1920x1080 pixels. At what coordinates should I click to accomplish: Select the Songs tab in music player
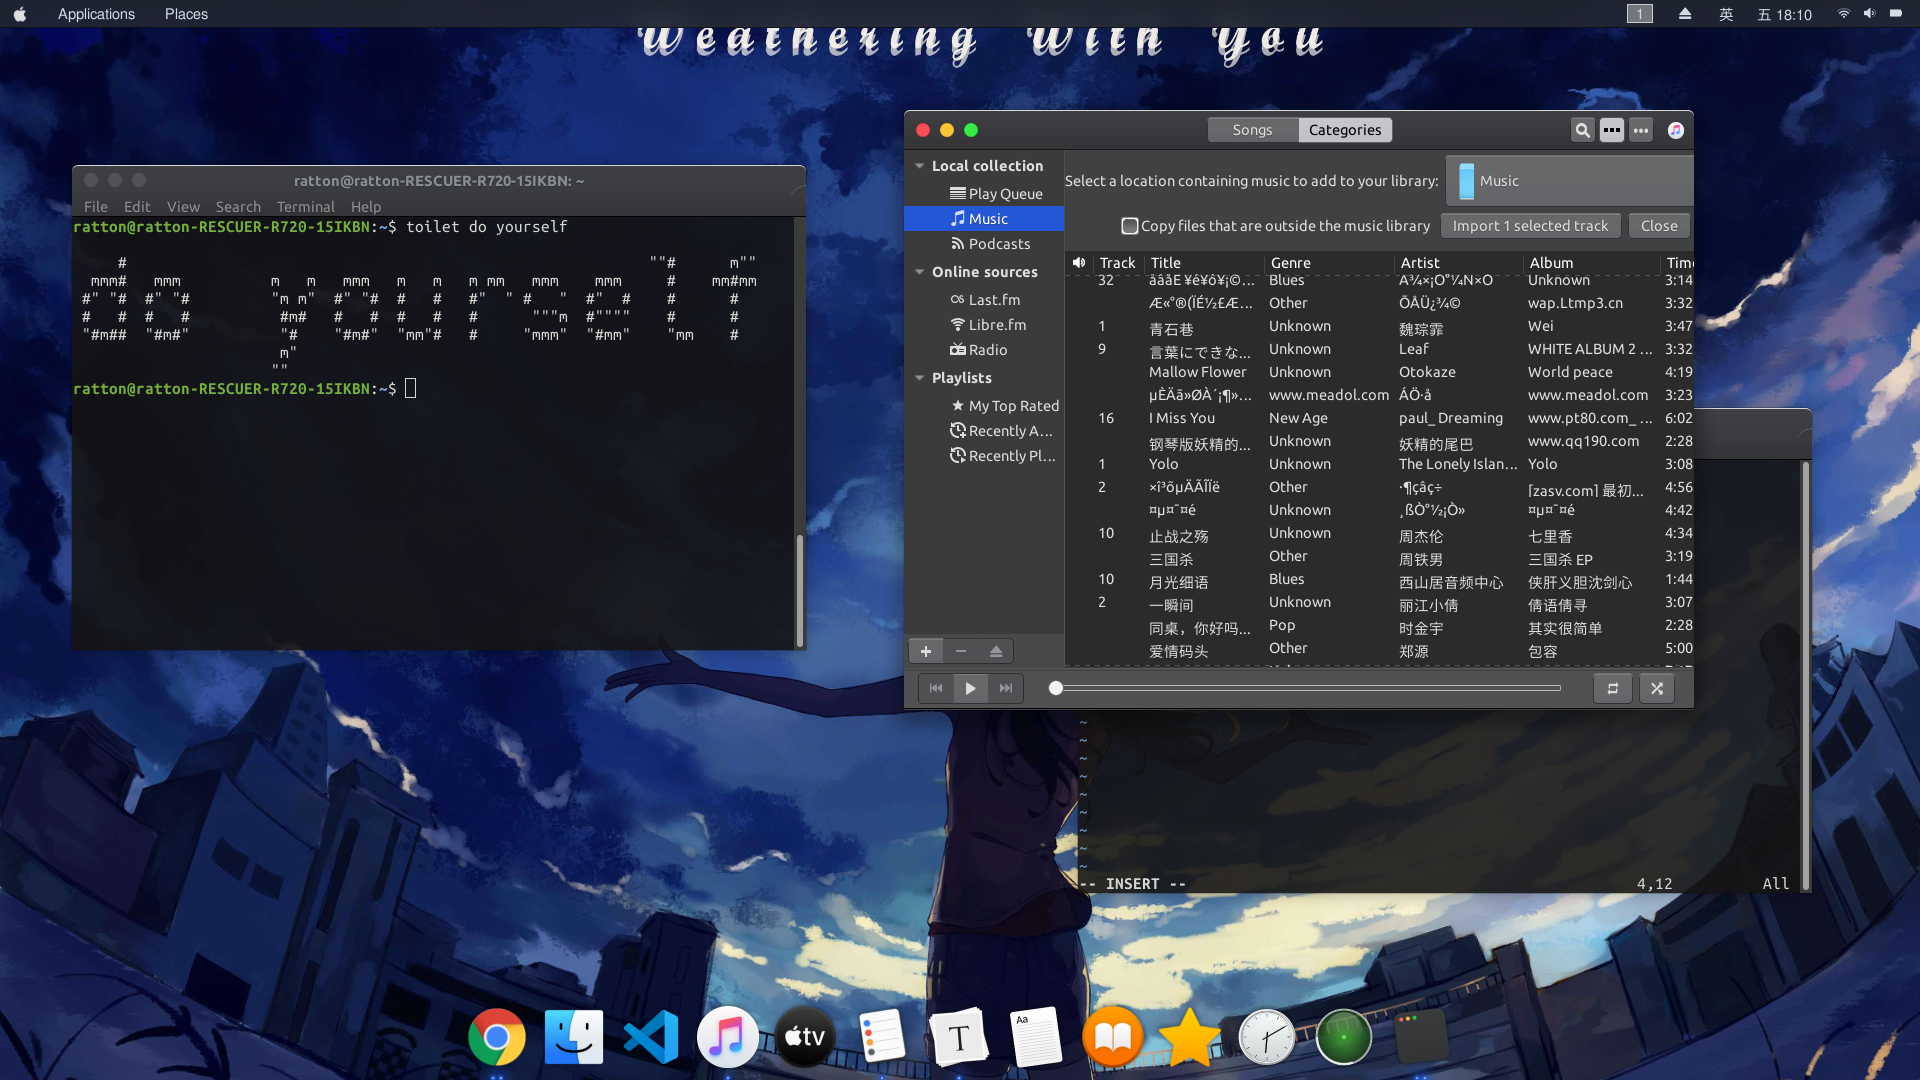(x=1253, y=129)
